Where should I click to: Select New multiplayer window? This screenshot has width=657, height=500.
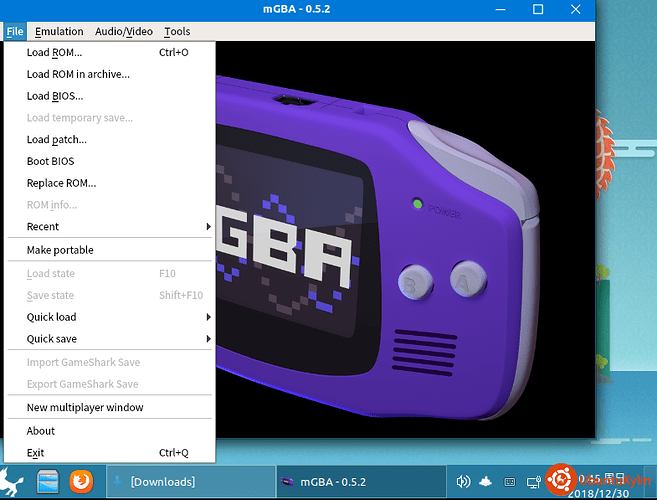coord(110,407)
